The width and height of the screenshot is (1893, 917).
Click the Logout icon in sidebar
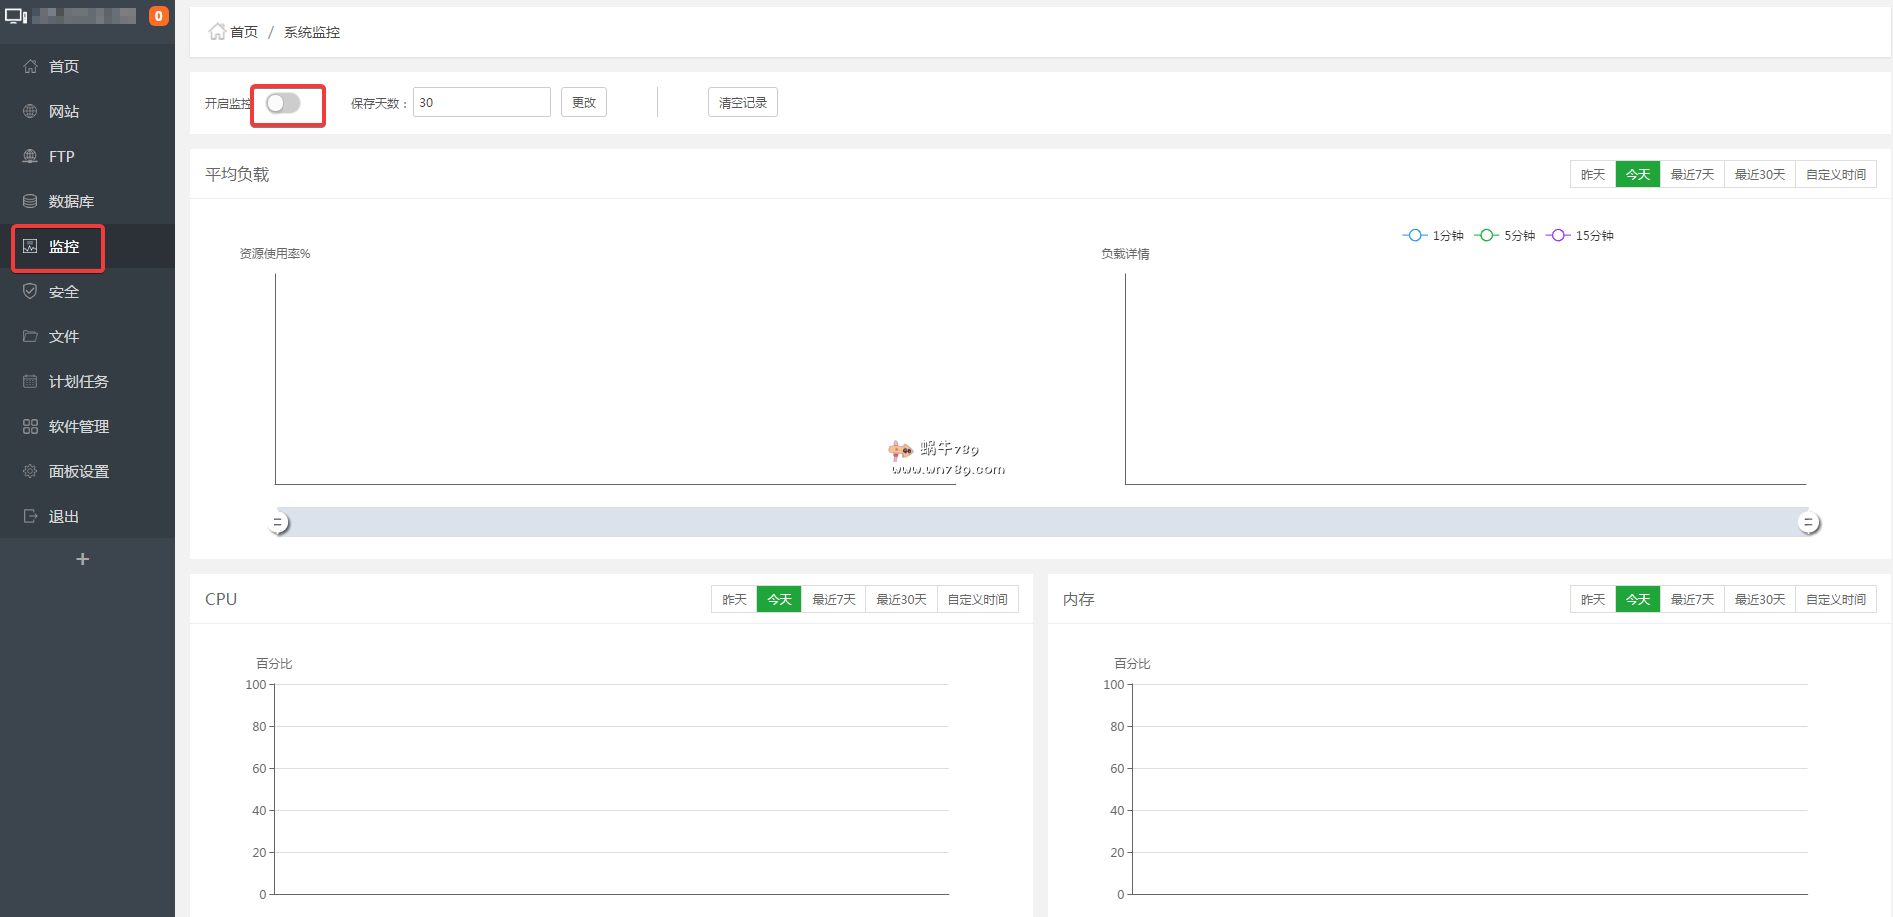pos(30,517)
